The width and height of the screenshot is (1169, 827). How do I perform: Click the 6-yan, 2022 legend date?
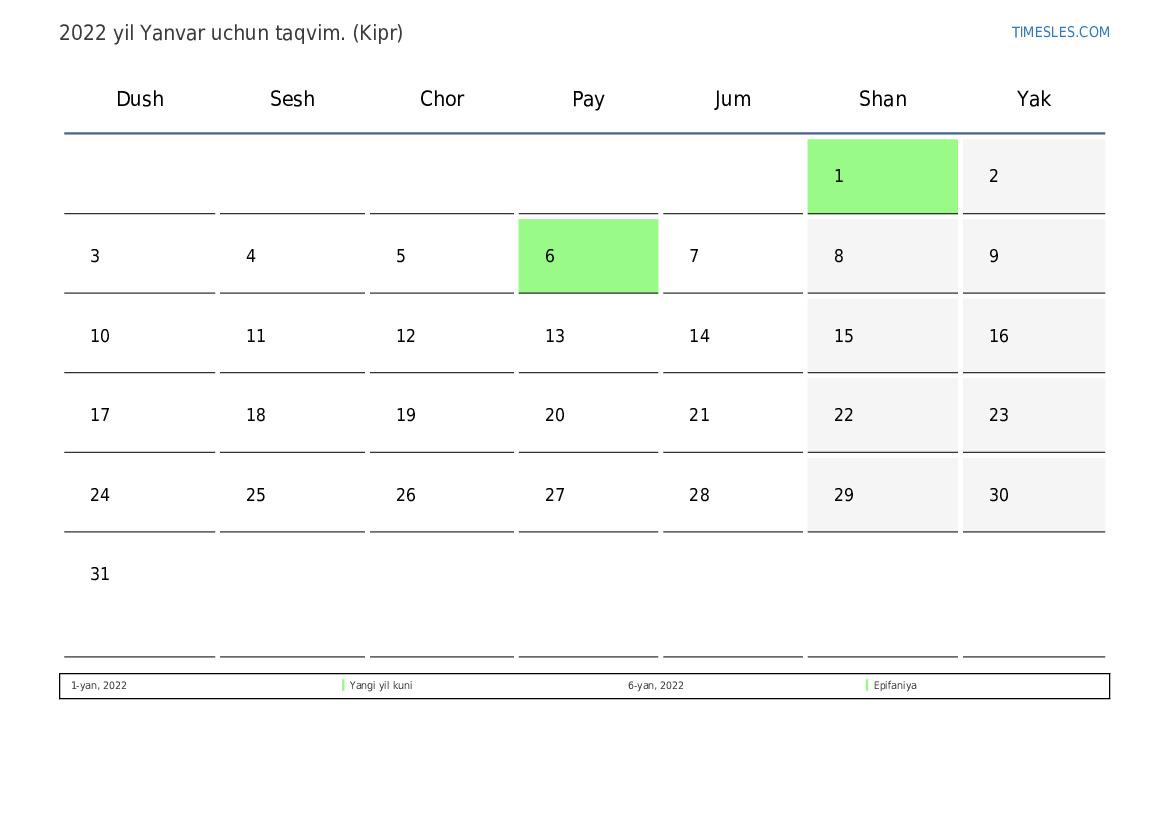(x=656, y=686)
